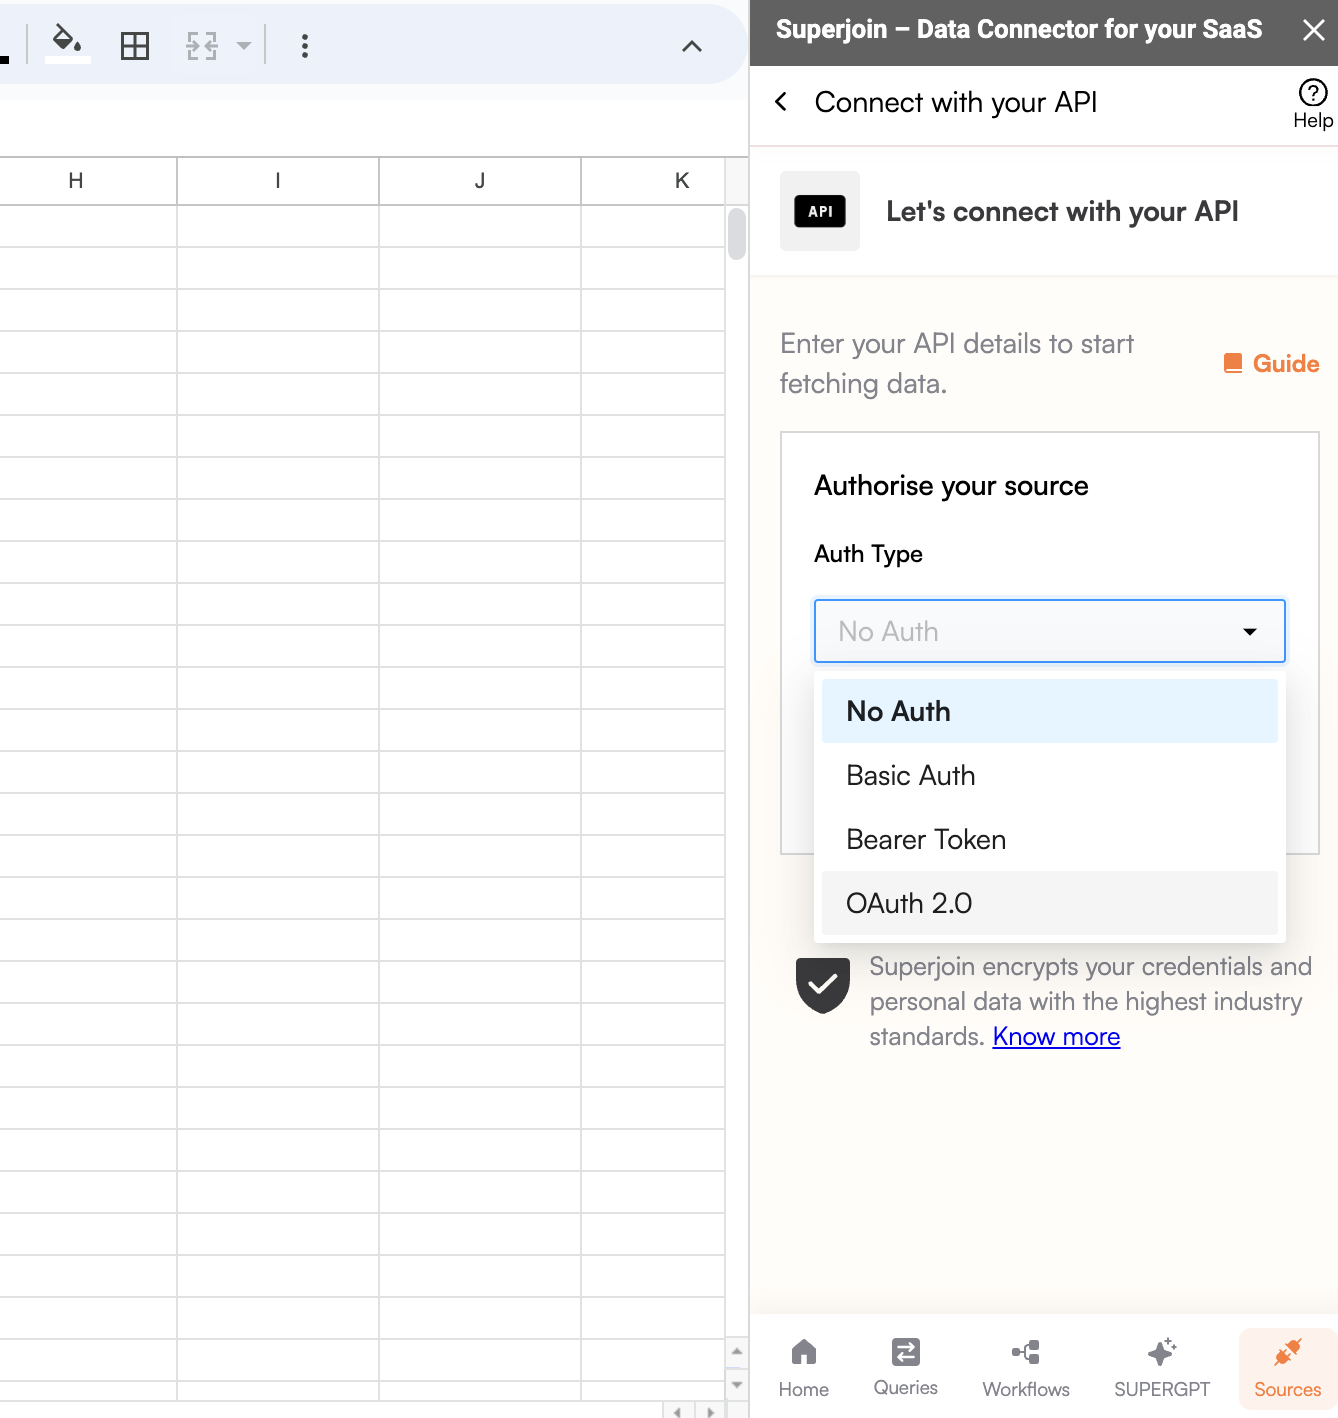Select No Auth from the list
Viewport: 1338px width, 1418px height.
[x=1050, y=711]
